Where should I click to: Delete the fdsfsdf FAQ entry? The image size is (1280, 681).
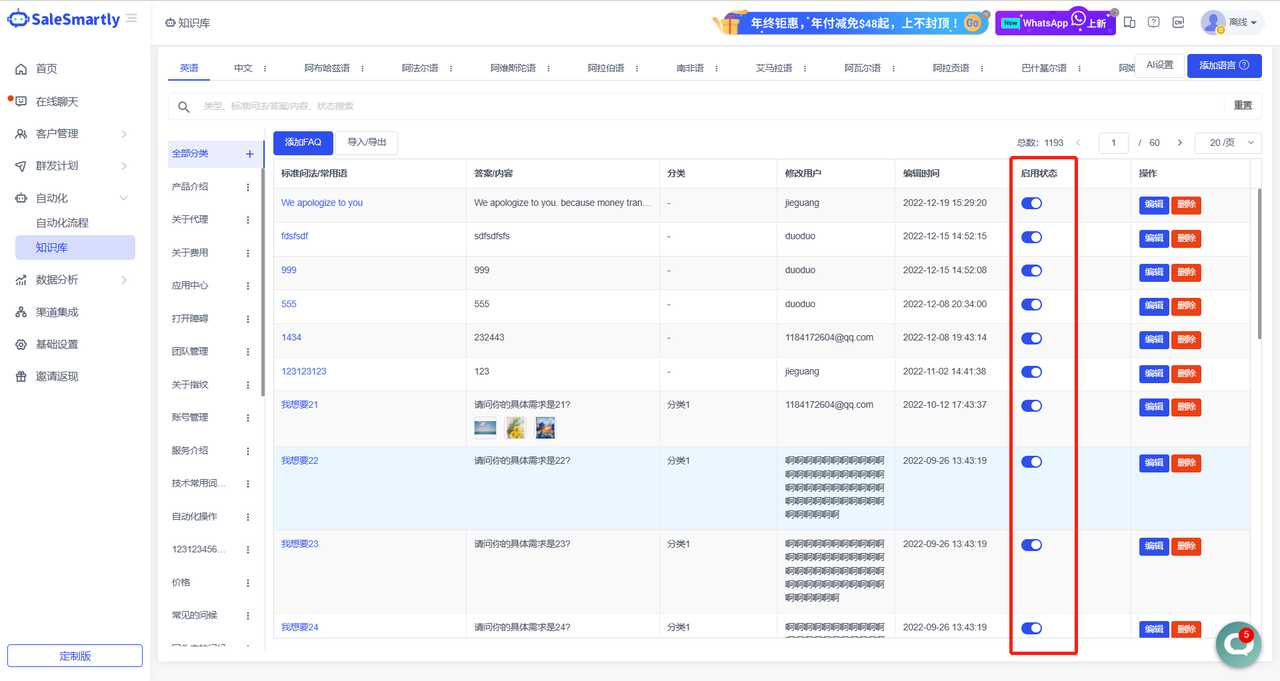pos(1186,238)
